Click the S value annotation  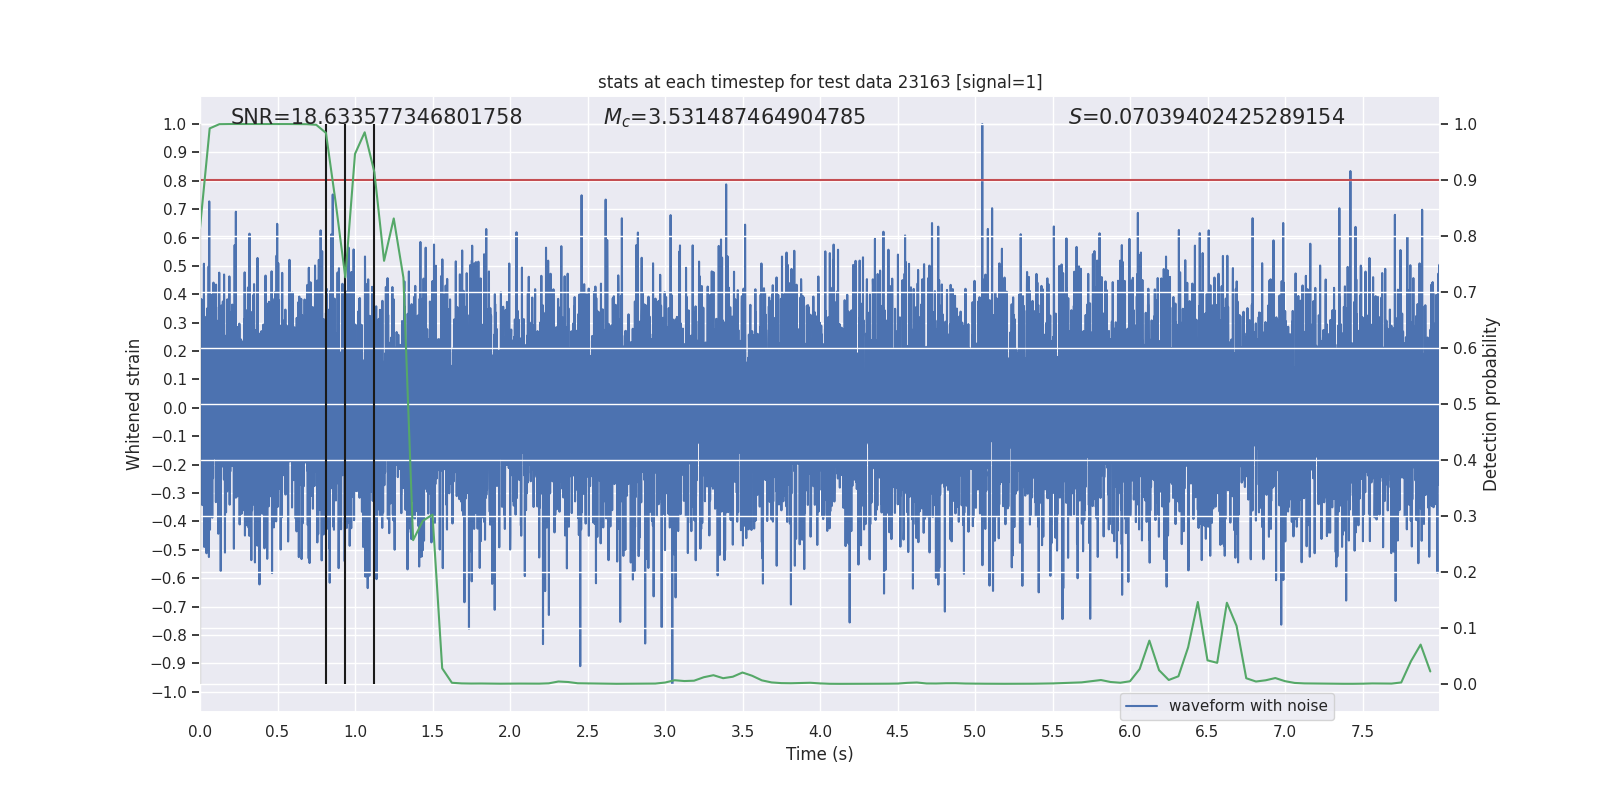pyautogui.click(x=1206, y=117)
